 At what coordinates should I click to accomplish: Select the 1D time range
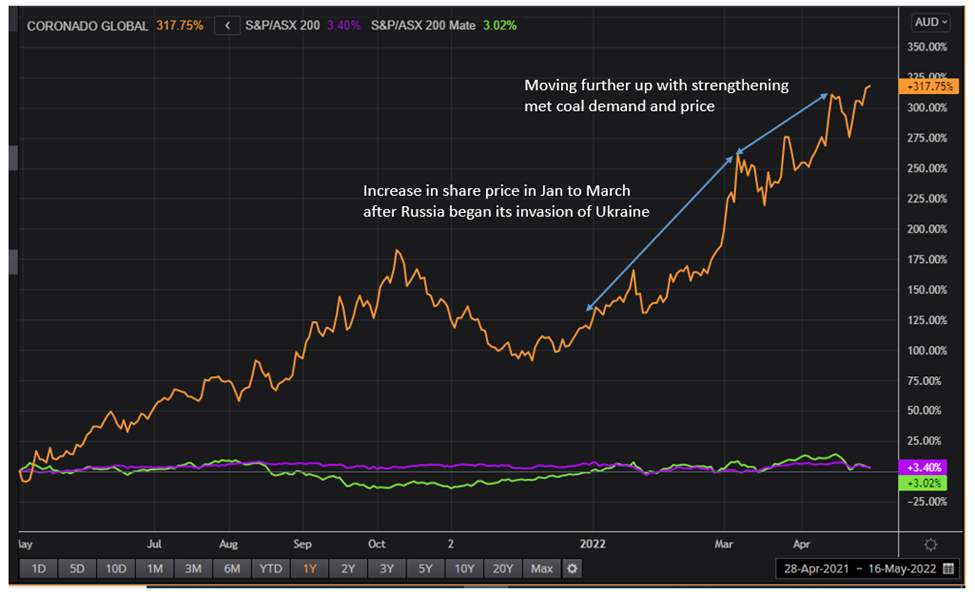[39, 568]
